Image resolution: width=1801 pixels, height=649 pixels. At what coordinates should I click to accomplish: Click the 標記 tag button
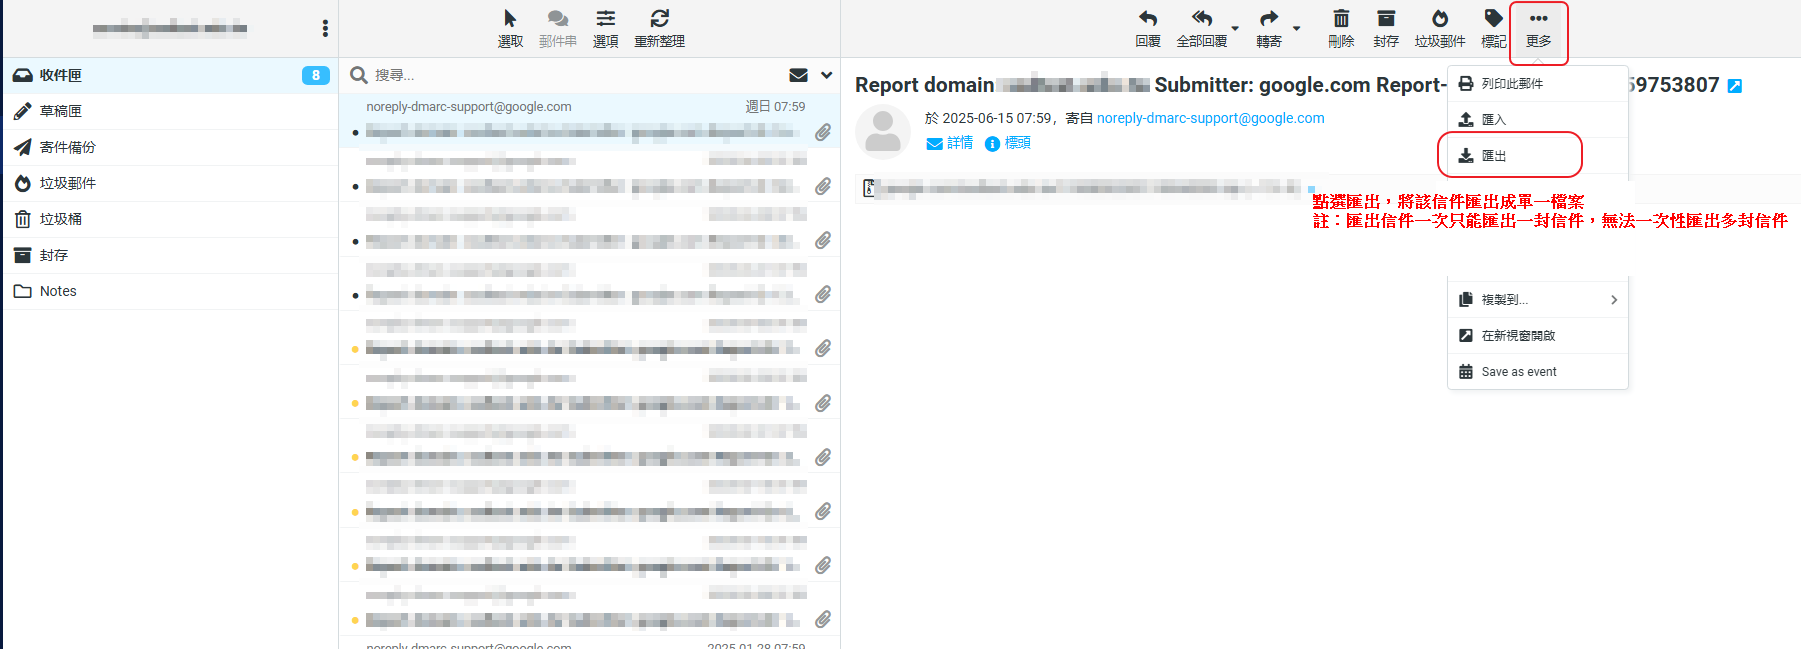pyautogui.click(x=1494, y=28)
